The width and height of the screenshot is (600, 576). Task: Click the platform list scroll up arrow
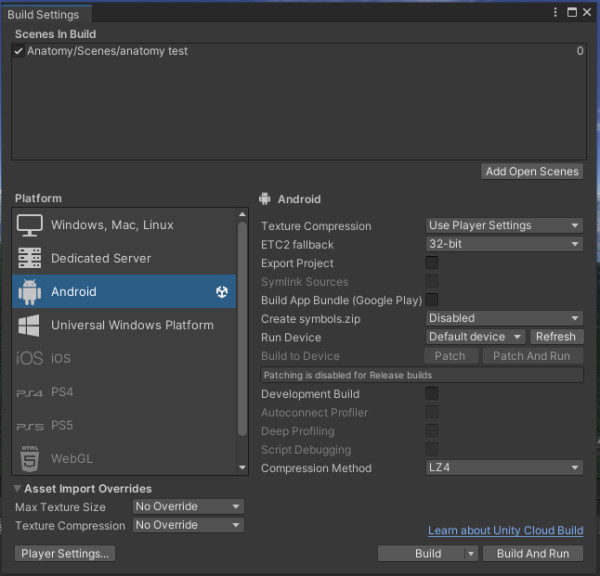click(x=242, y=214)
